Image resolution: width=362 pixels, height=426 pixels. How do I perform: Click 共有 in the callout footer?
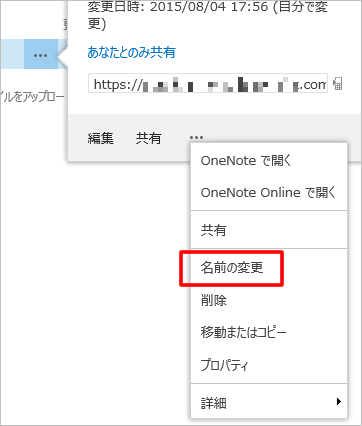click(x=149, y=138)
